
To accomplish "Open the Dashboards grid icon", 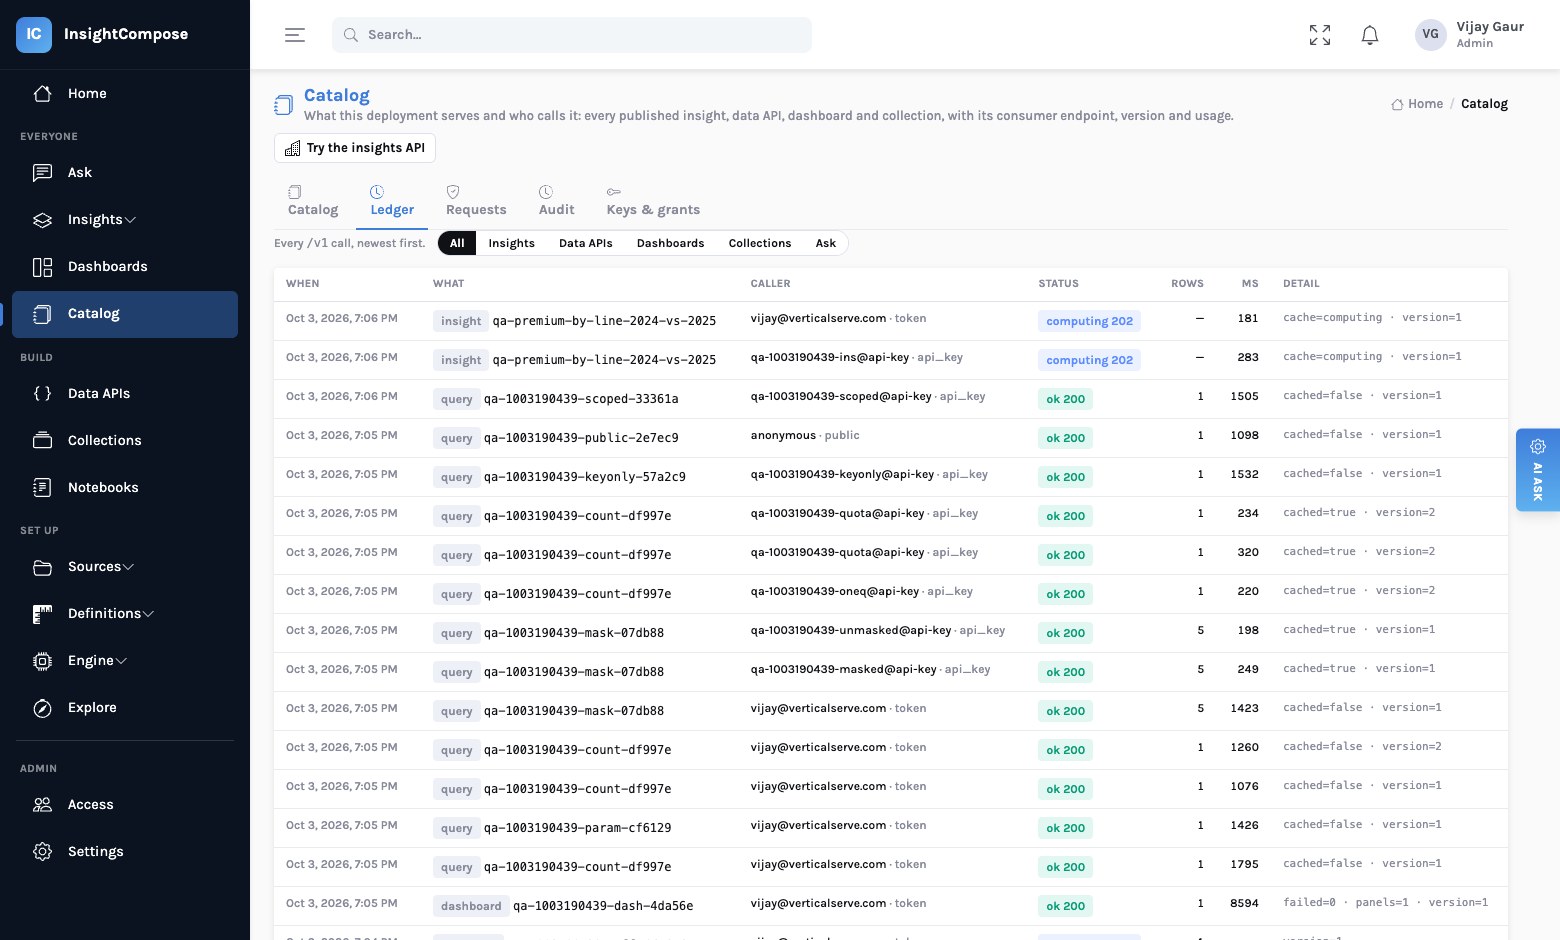I will (42, 267).
